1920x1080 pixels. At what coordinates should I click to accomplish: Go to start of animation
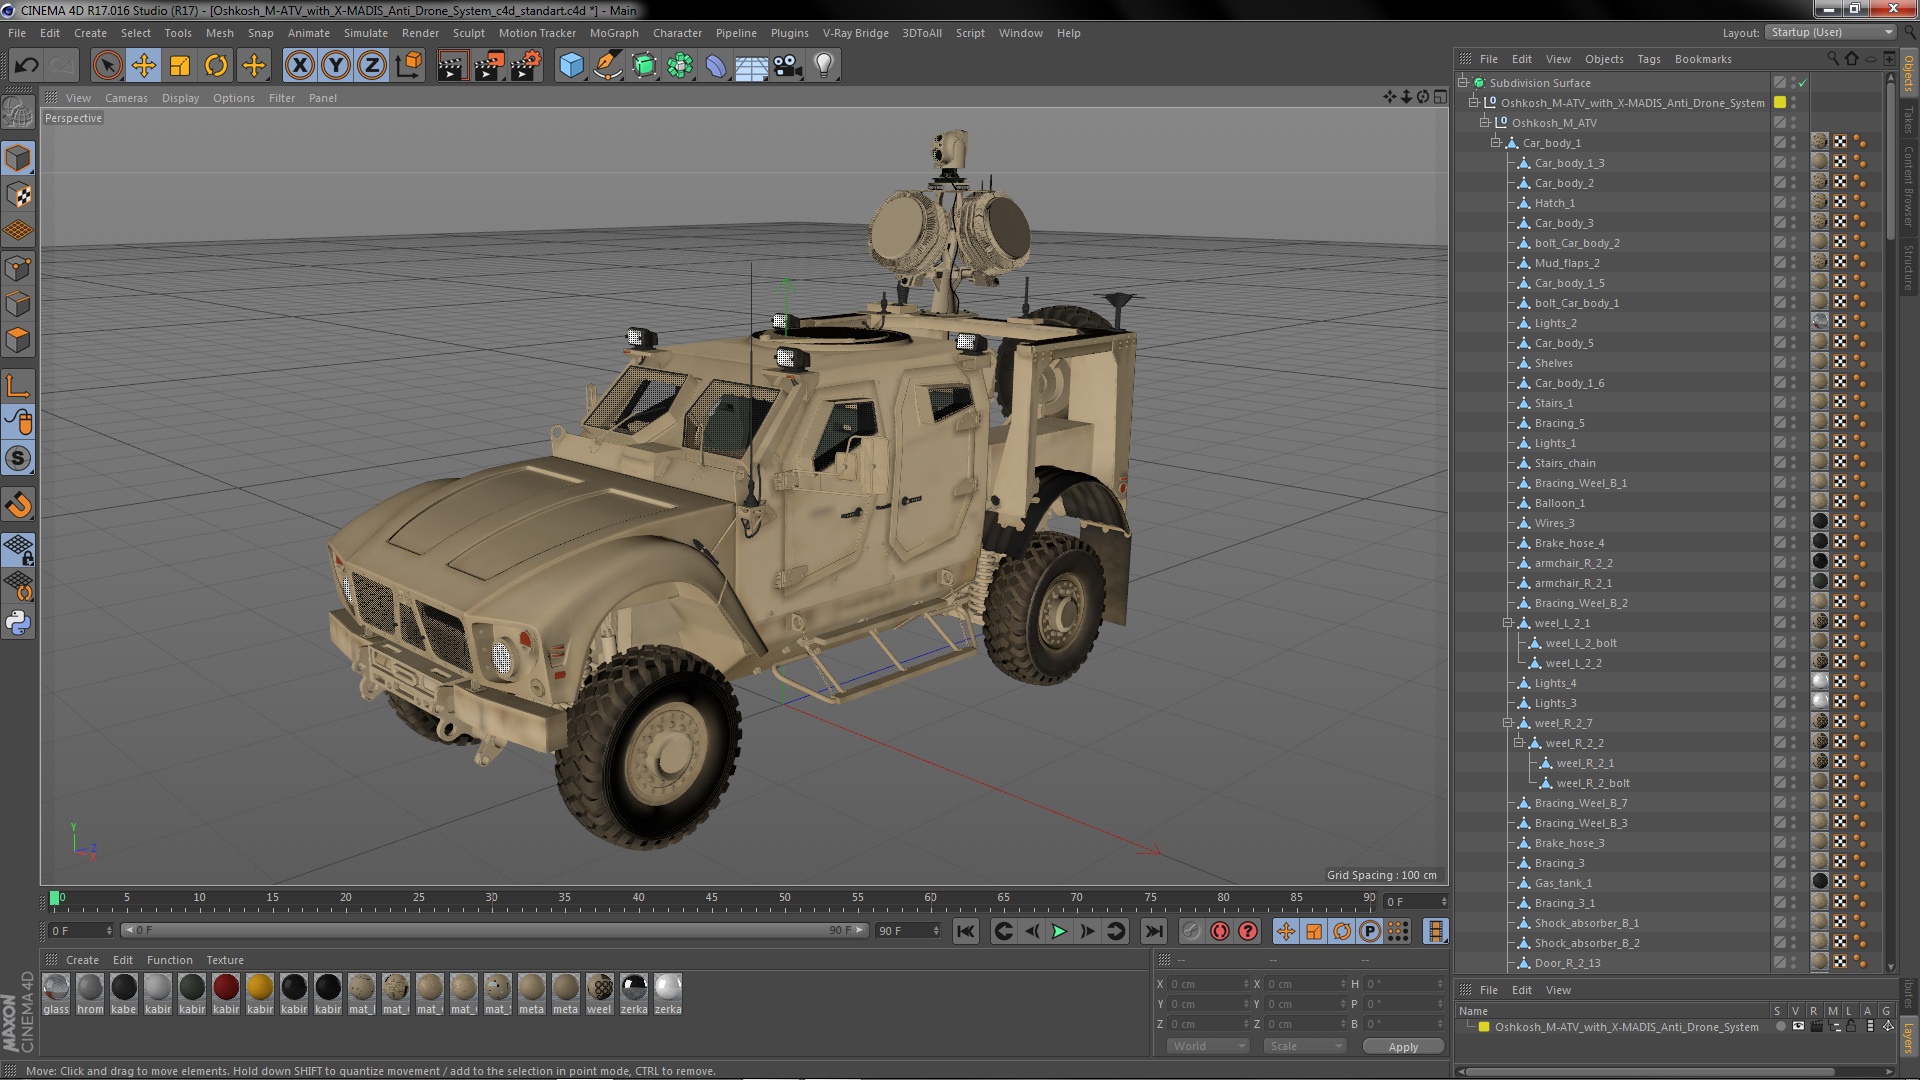965,931
